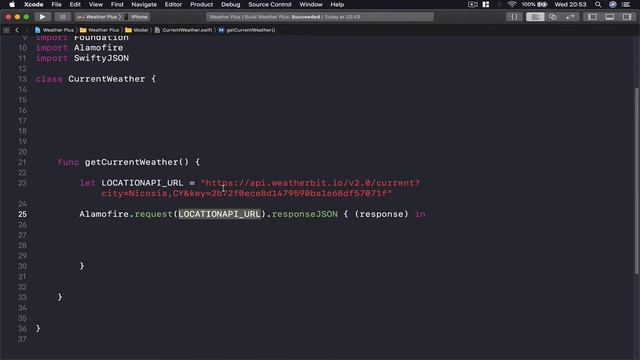Click the editor vertical scrollbar
The height and width of the screenshot is (360, 640).
(637, 182)
